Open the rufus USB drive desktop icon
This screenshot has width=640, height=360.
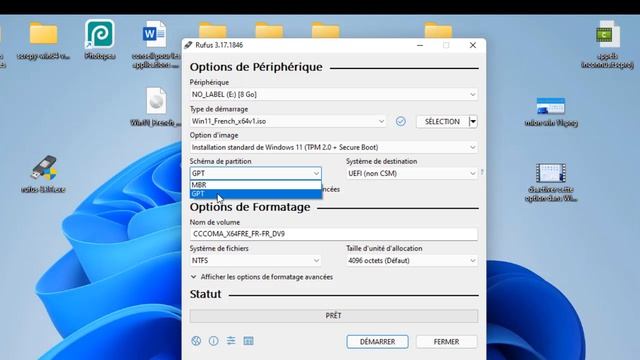point(44,174)
